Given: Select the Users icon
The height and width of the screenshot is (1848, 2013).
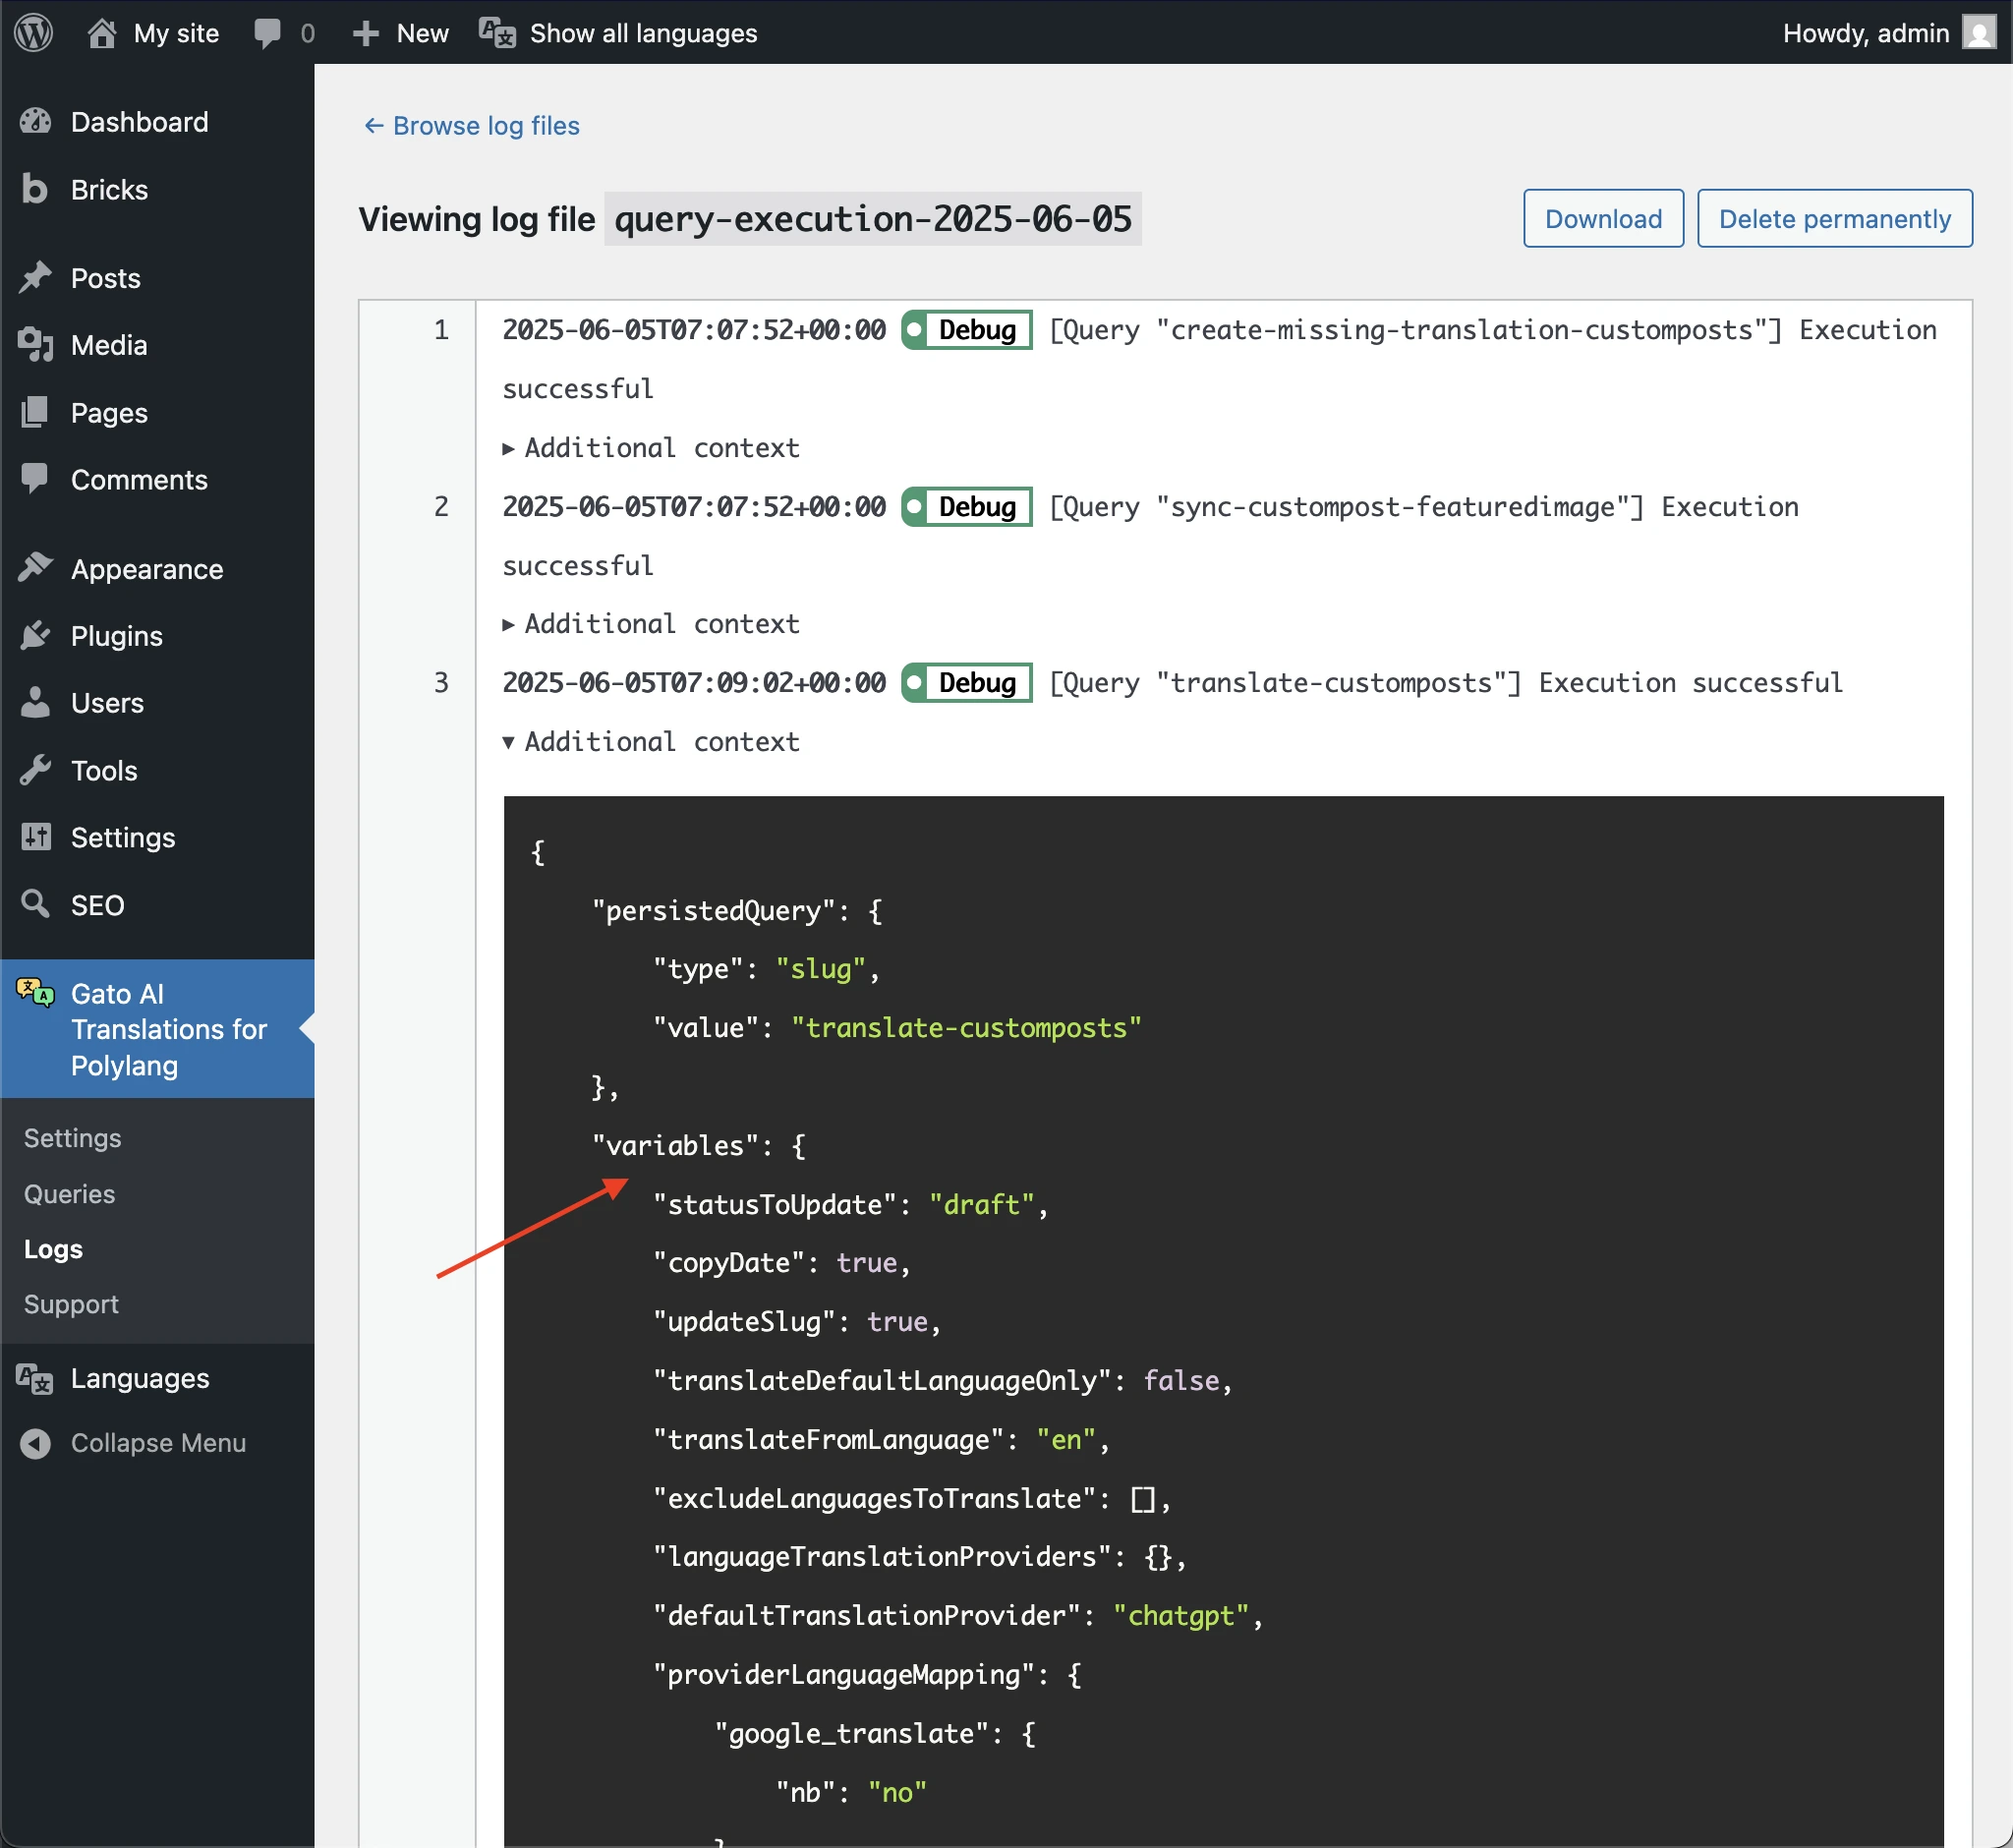Looking at the screenshot, I should click(36, 702).
